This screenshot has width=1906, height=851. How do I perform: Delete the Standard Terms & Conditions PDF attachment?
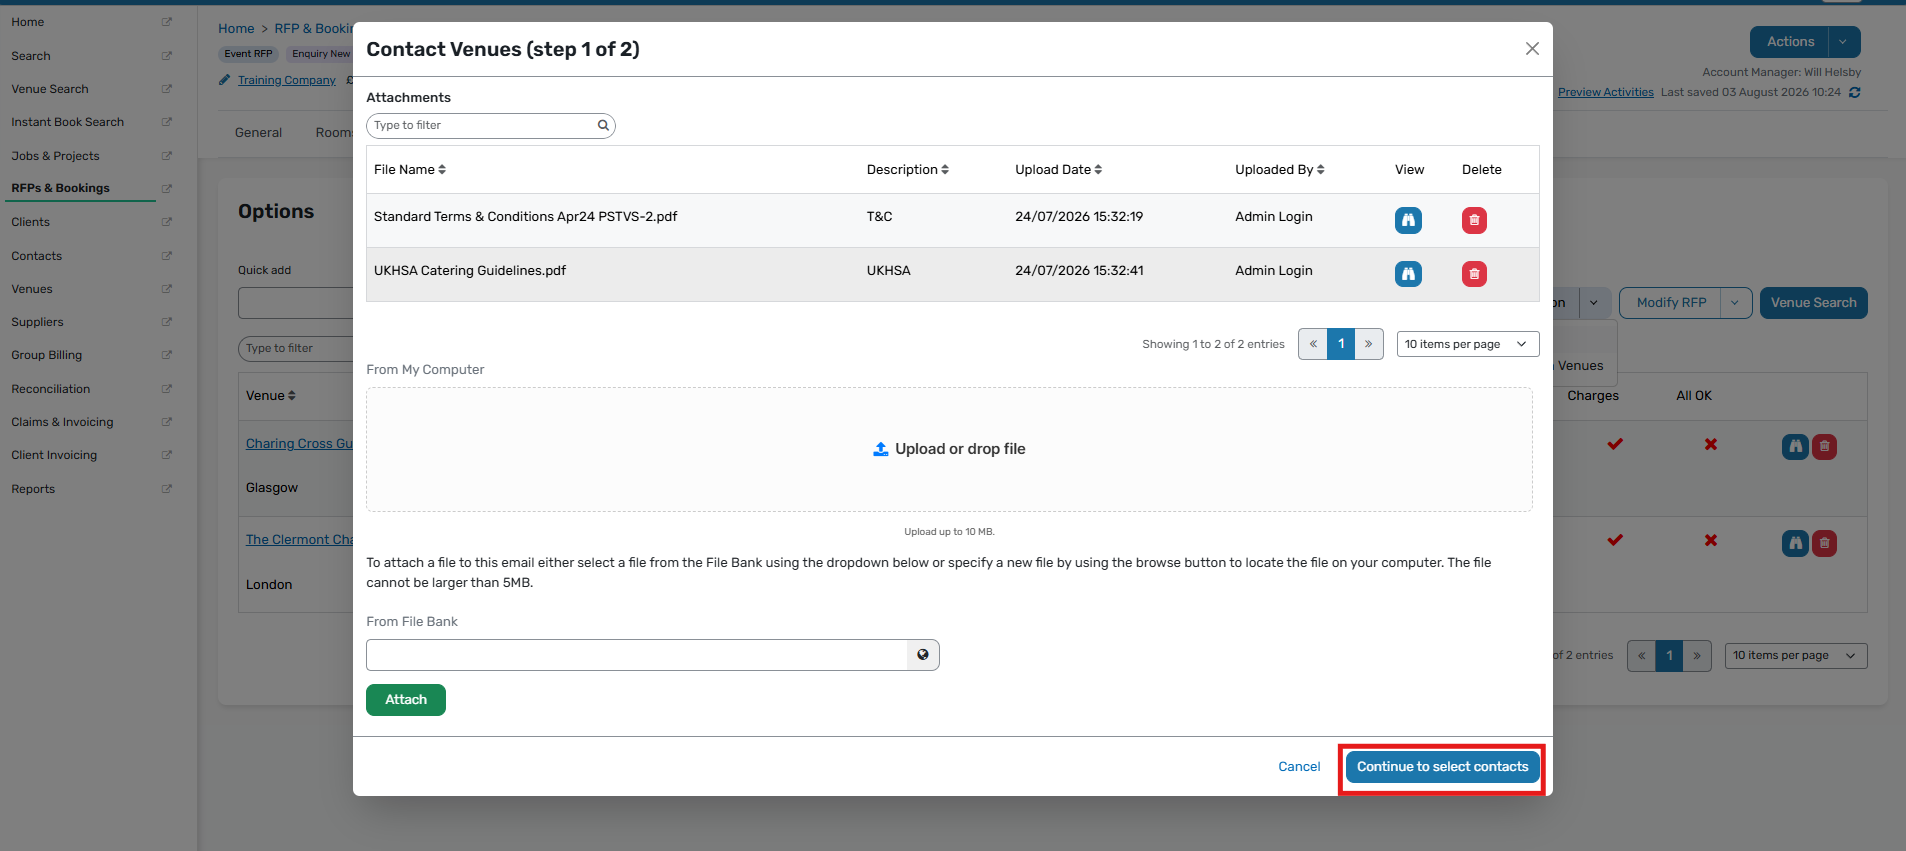[1474, 220]
